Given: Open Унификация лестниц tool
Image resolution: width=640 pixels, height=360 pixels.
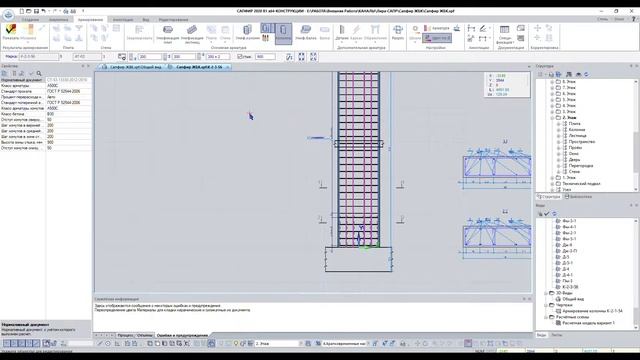Looking at the screenshot, I should [x=192, y=33].
